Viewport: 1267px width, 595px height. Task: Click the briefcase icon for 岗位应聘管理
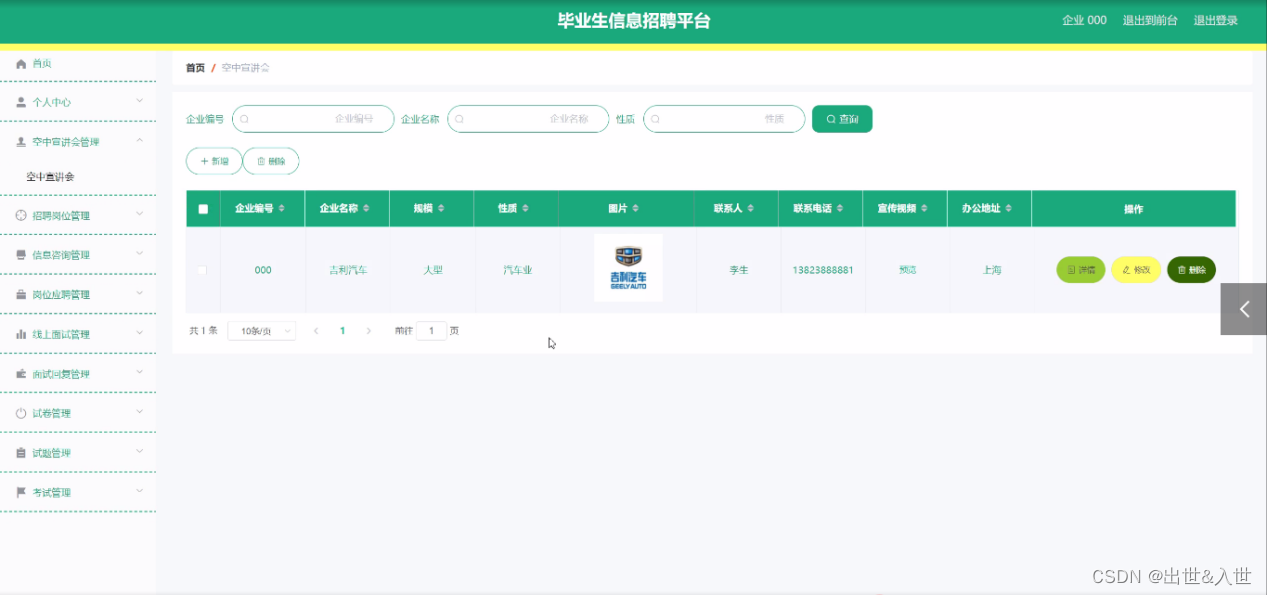(21, 295)
